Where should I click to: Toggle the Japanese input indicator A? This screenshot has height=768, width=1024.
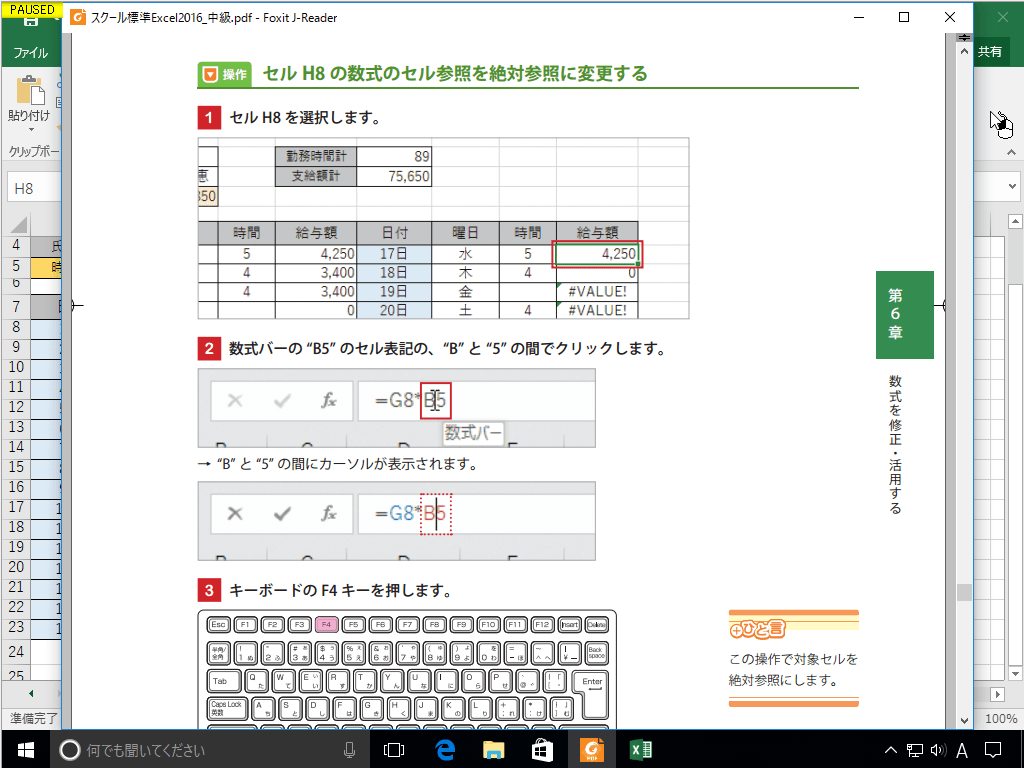click(x=962, y=749)
